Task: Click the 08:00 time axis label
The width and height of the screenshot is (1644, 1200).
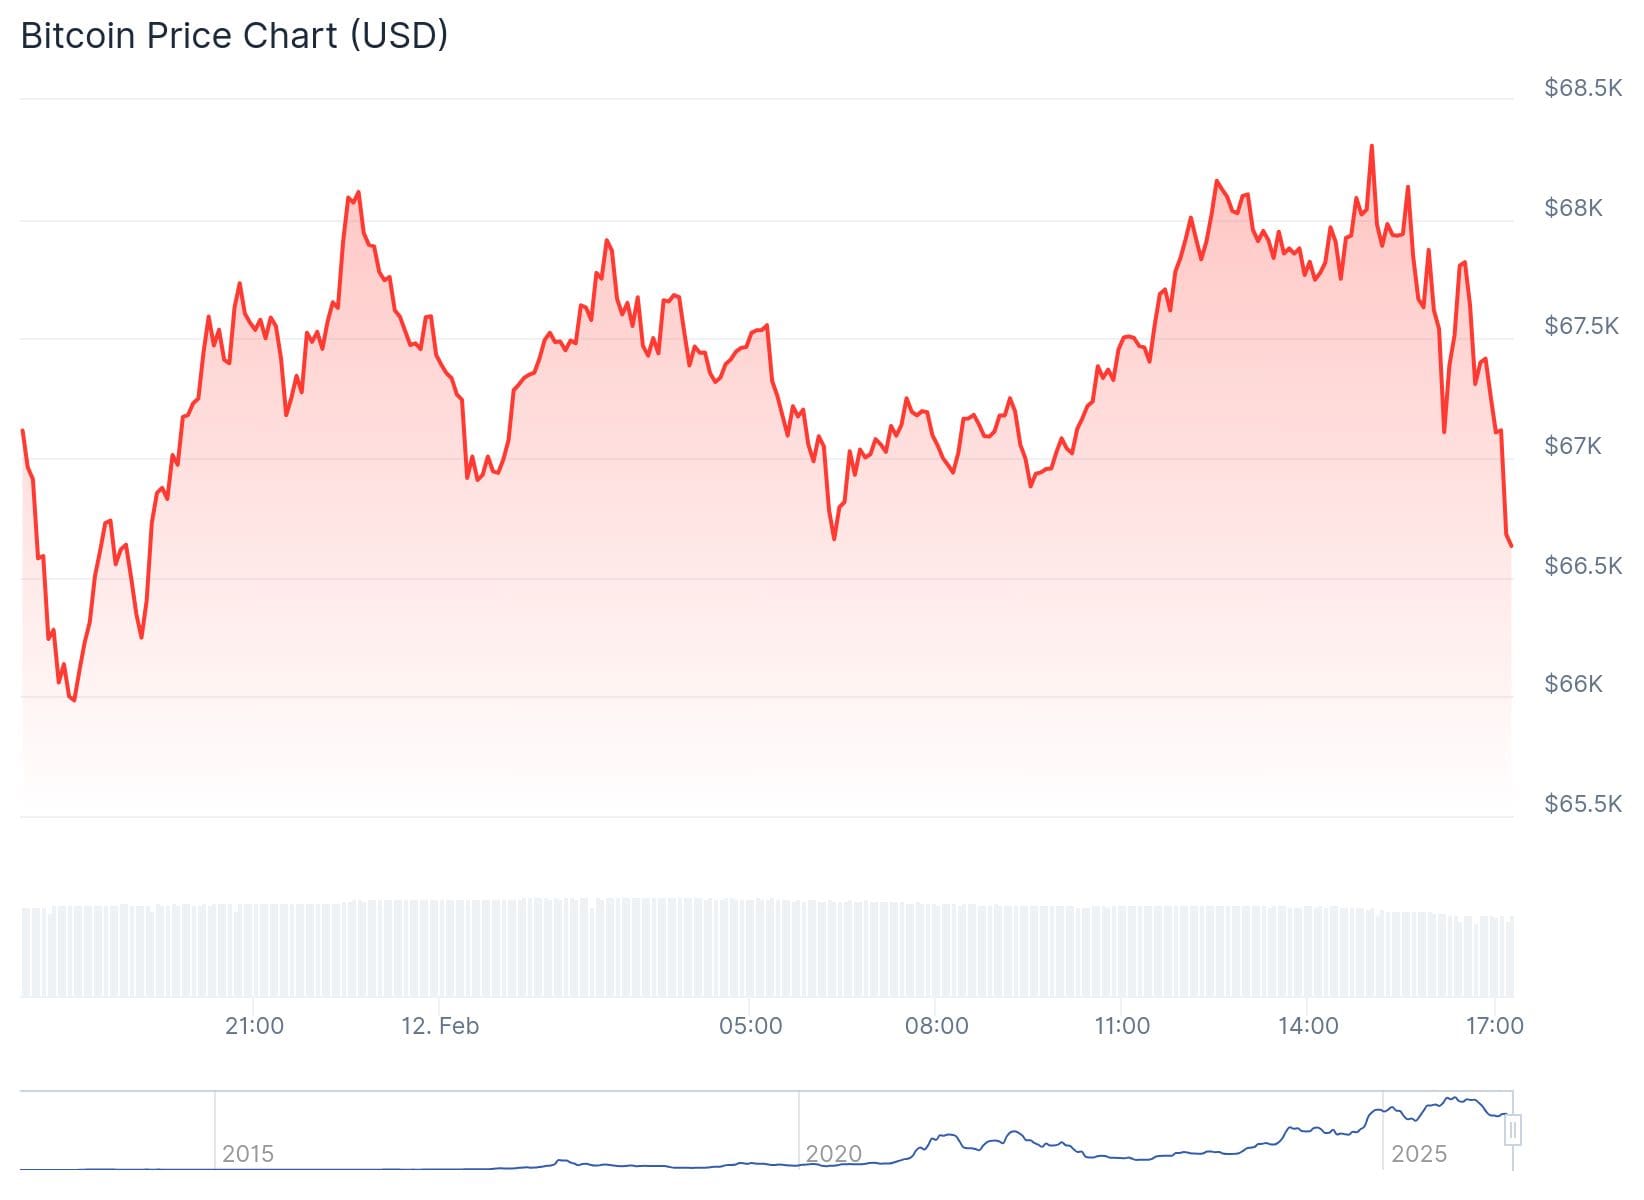Action: [936, 1026]
